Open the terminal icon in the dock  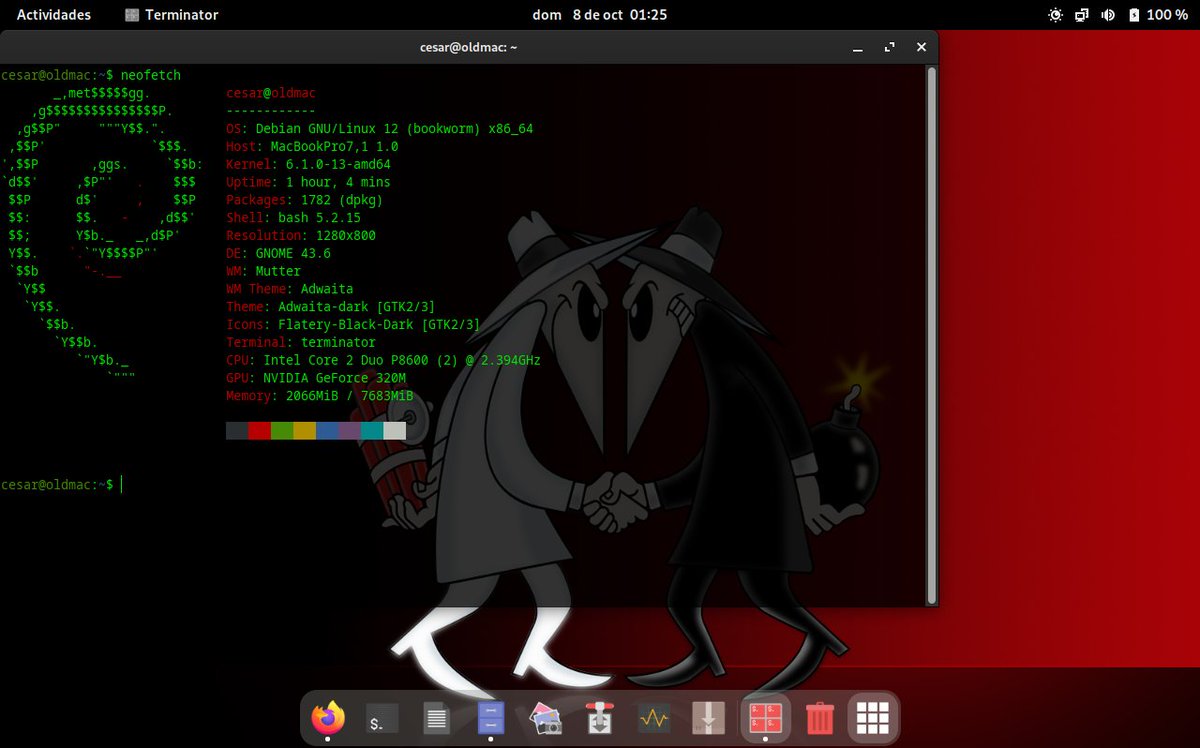pyautogui.click(x=382, y=717)
